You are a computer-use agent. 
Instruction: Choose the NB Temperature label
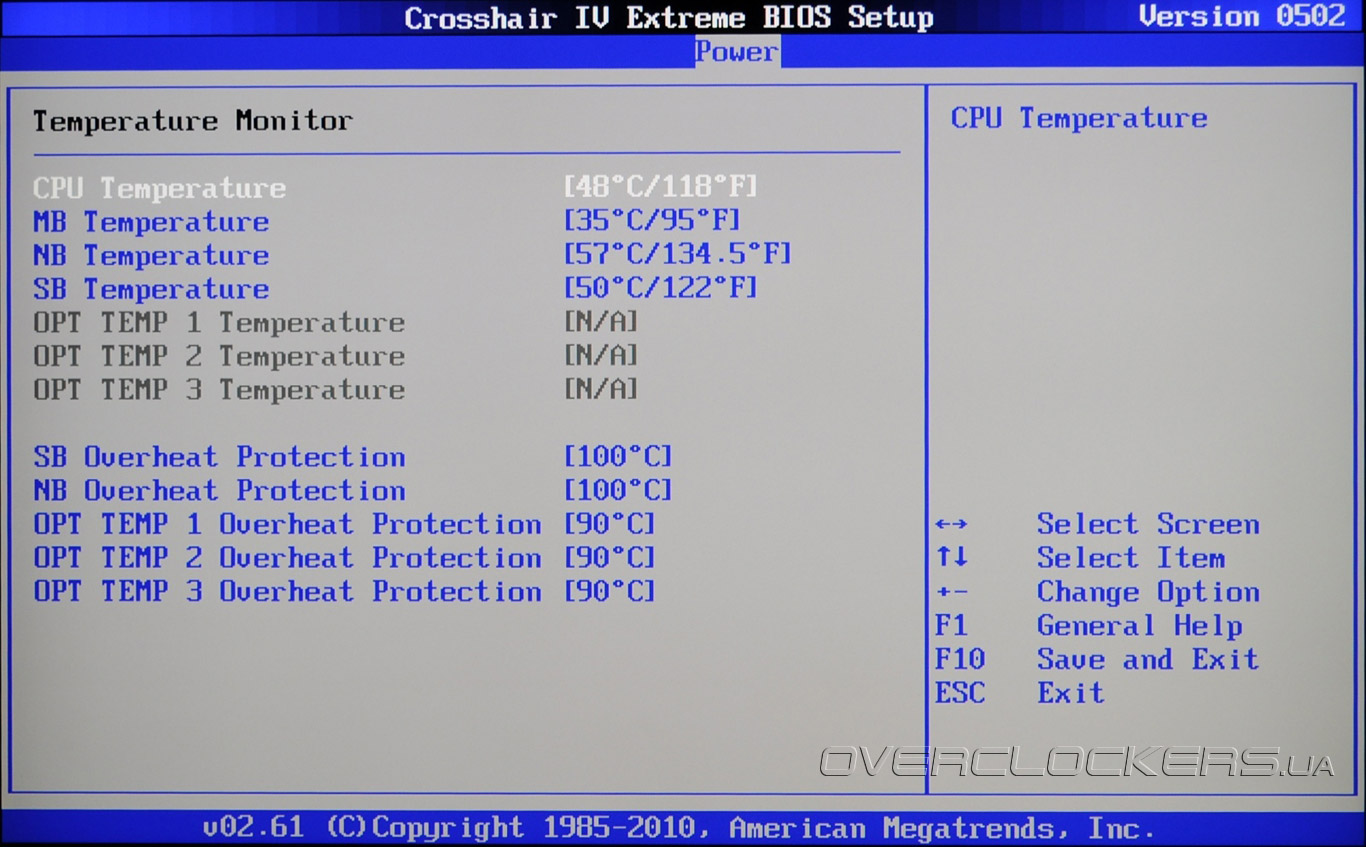click(x=151, y=256)
